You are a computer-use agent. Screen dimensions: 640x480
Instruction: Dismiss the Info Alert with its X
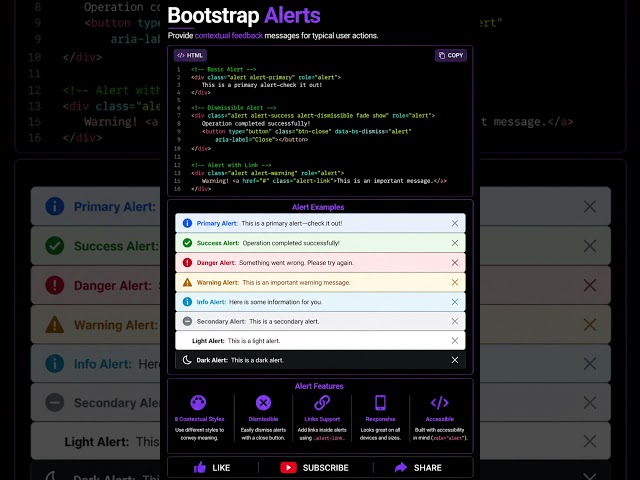[455, 302]
